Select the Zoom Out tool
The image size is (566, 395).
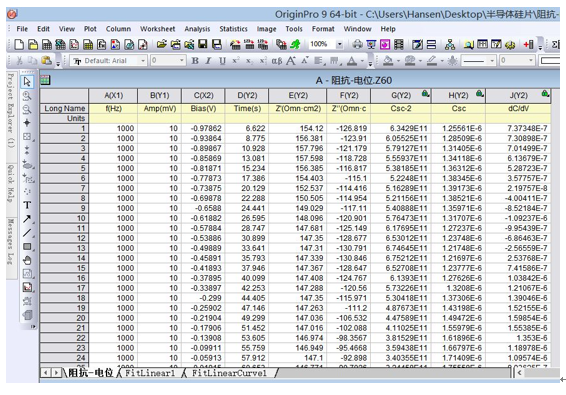tap(27, 109)
